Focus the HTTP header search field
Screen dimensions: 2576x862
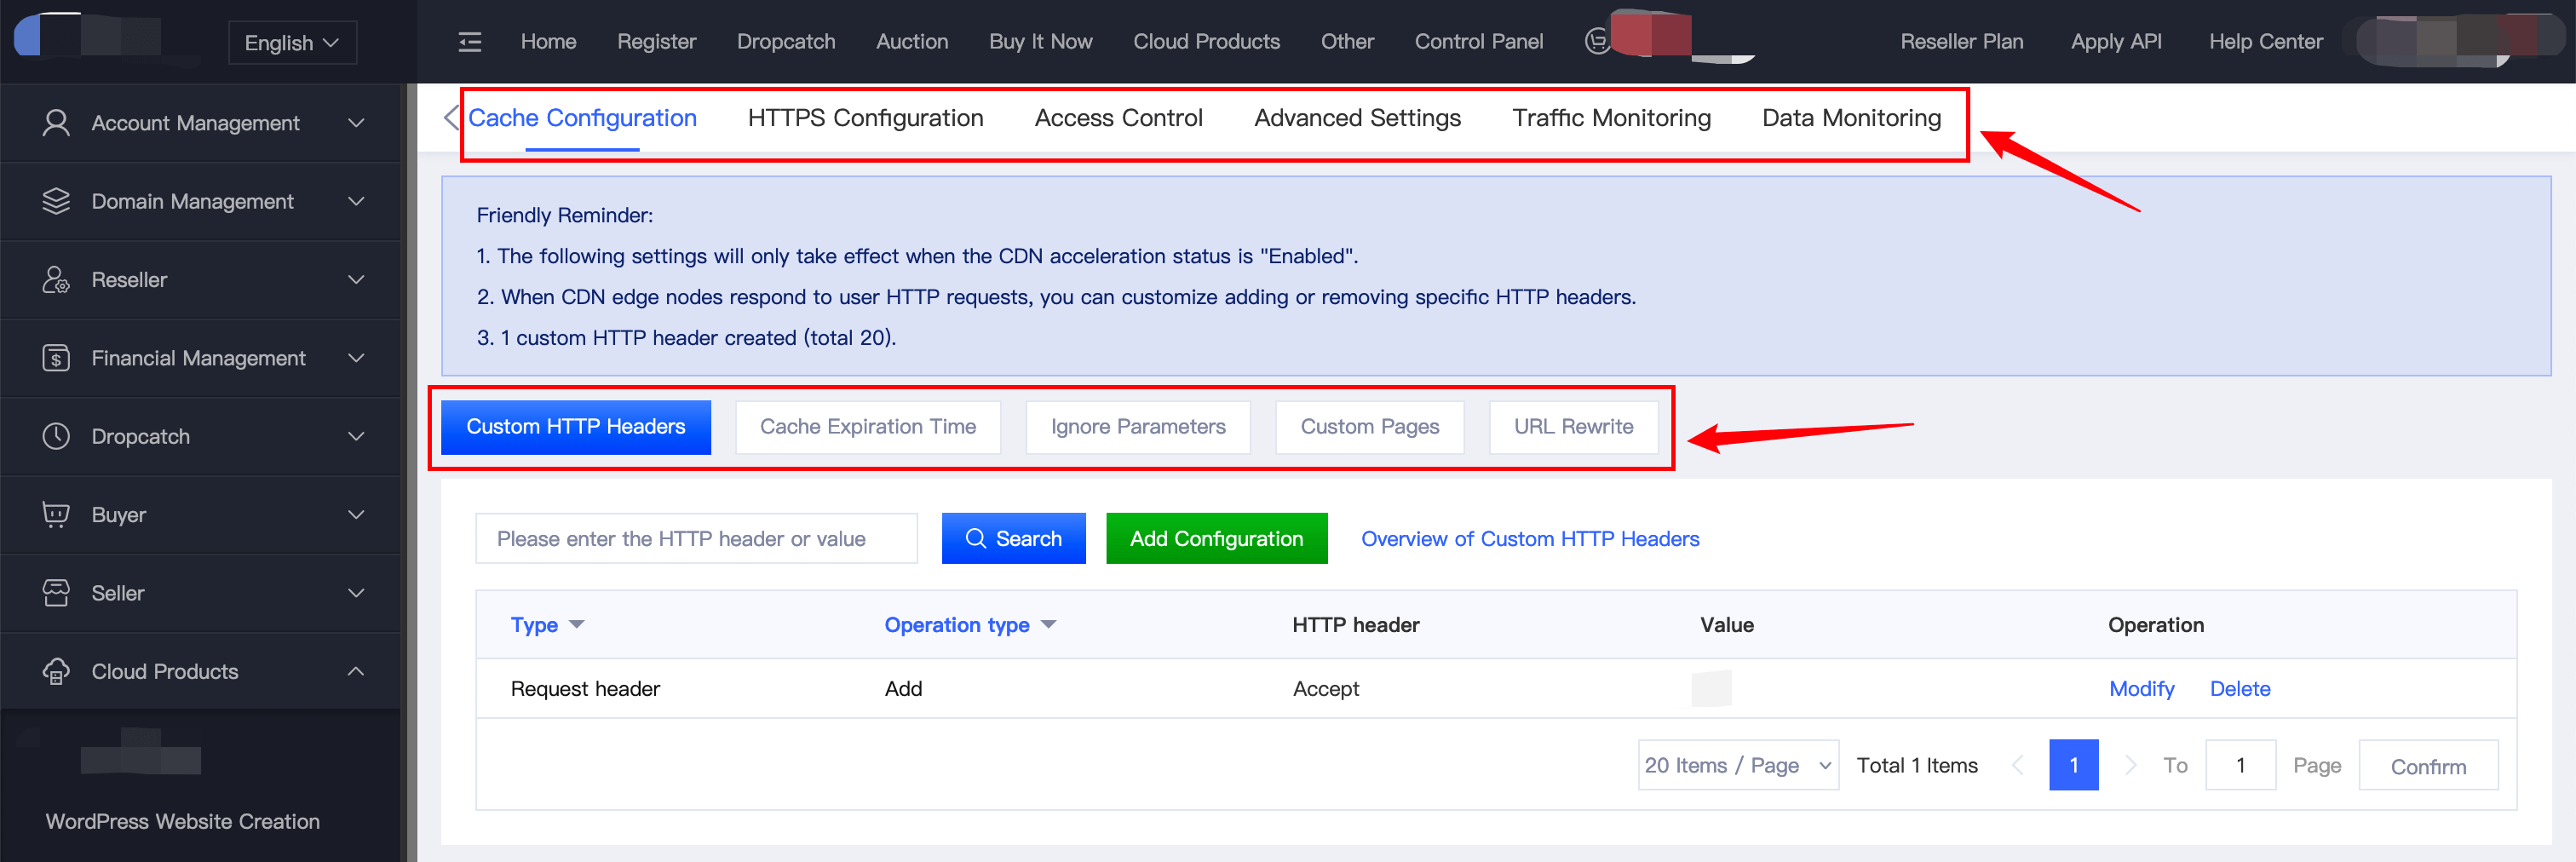696,538
